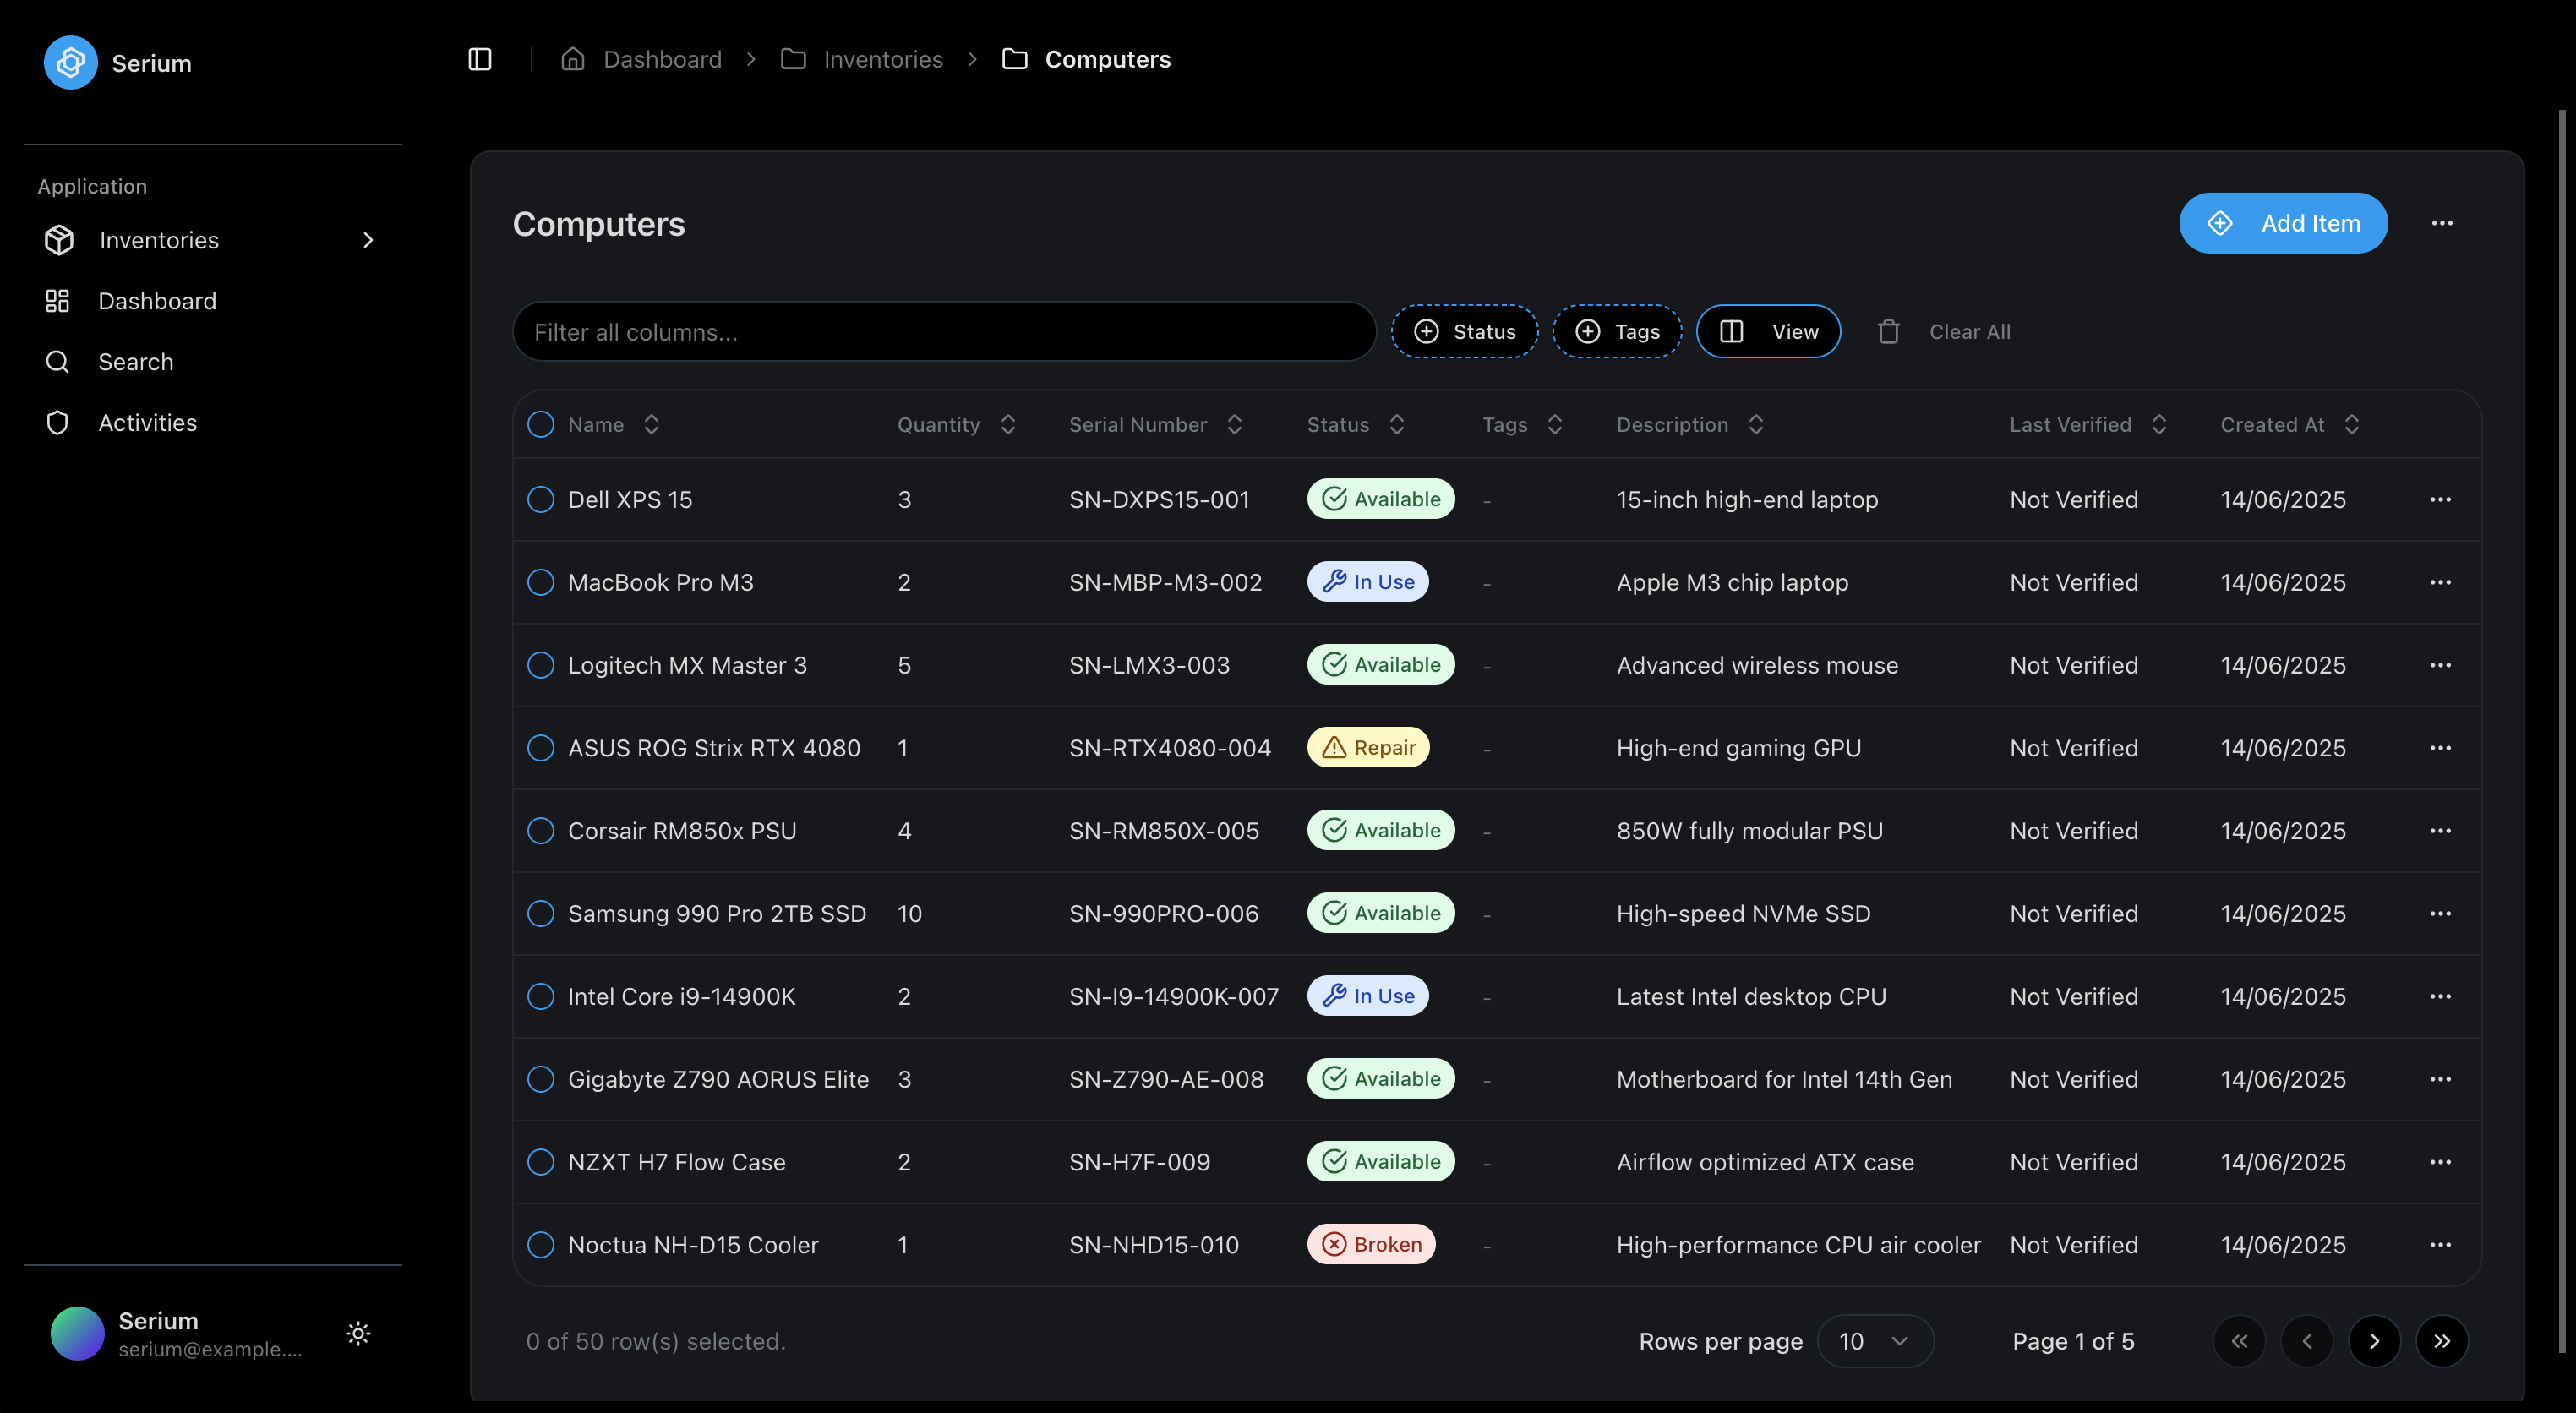Navigate to the Dashboard breadcrumb link
The image size is (2576, 1413).
click(x=662, y=59)
